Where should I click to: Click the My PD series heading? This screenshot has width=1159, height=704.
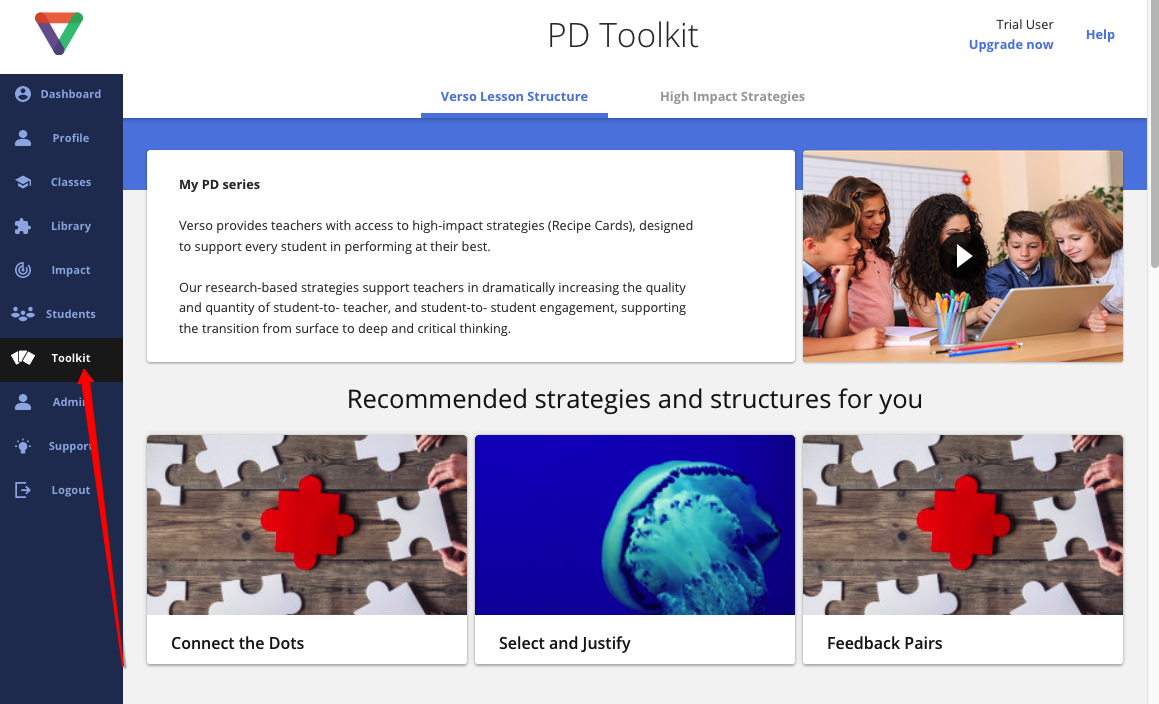pos(220,185)
